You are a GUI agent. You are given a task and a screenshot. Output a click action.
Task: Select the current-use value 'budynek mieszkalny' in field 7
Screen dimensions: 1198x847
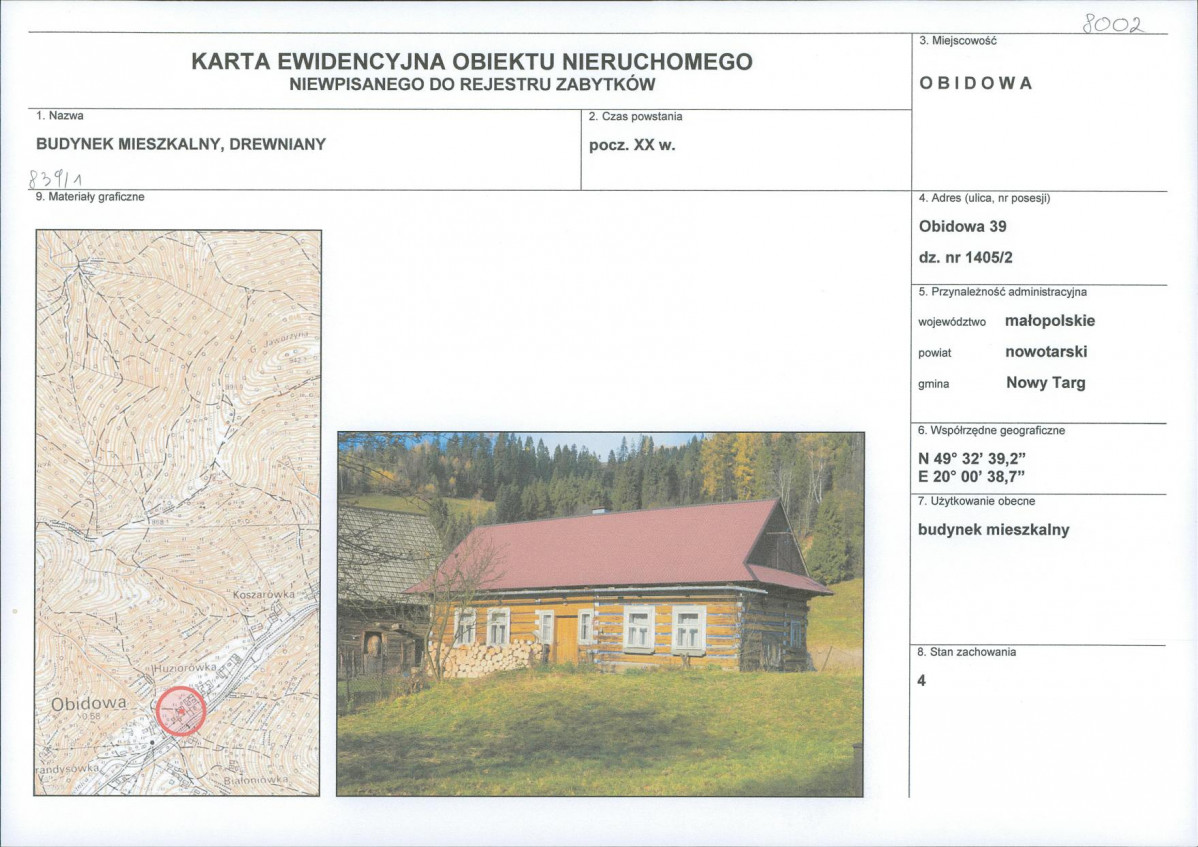pyautogui.click(x=994, y=530)
